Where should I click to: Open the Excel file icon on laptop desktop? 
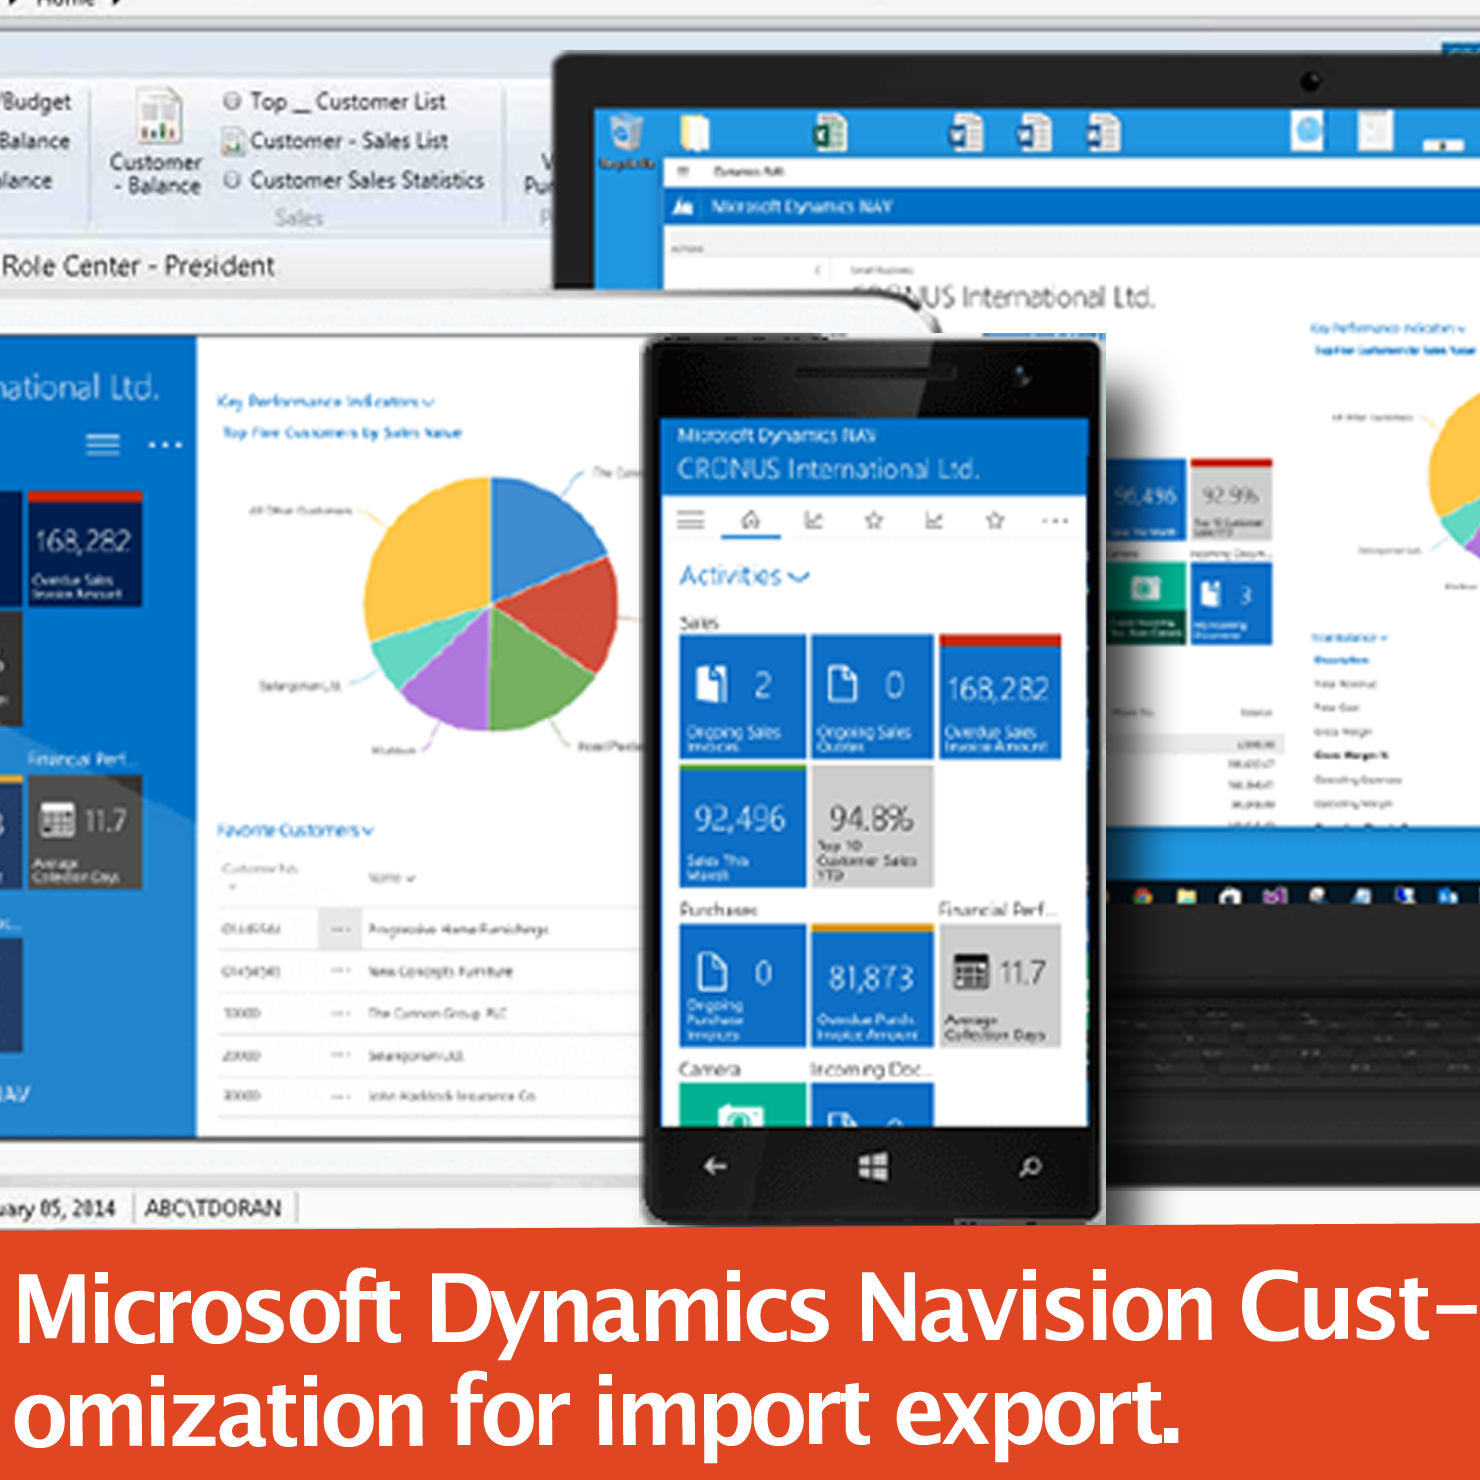pyautogui.click(x=830, y=133)
